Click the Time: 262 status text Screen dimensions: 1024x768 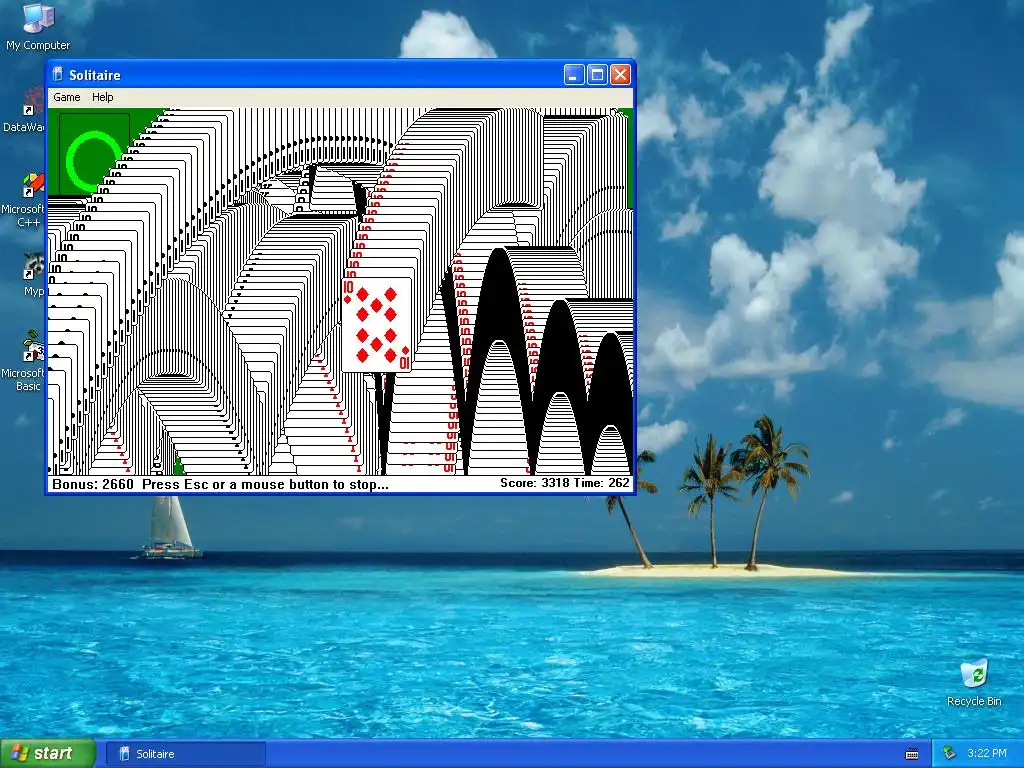601,483
